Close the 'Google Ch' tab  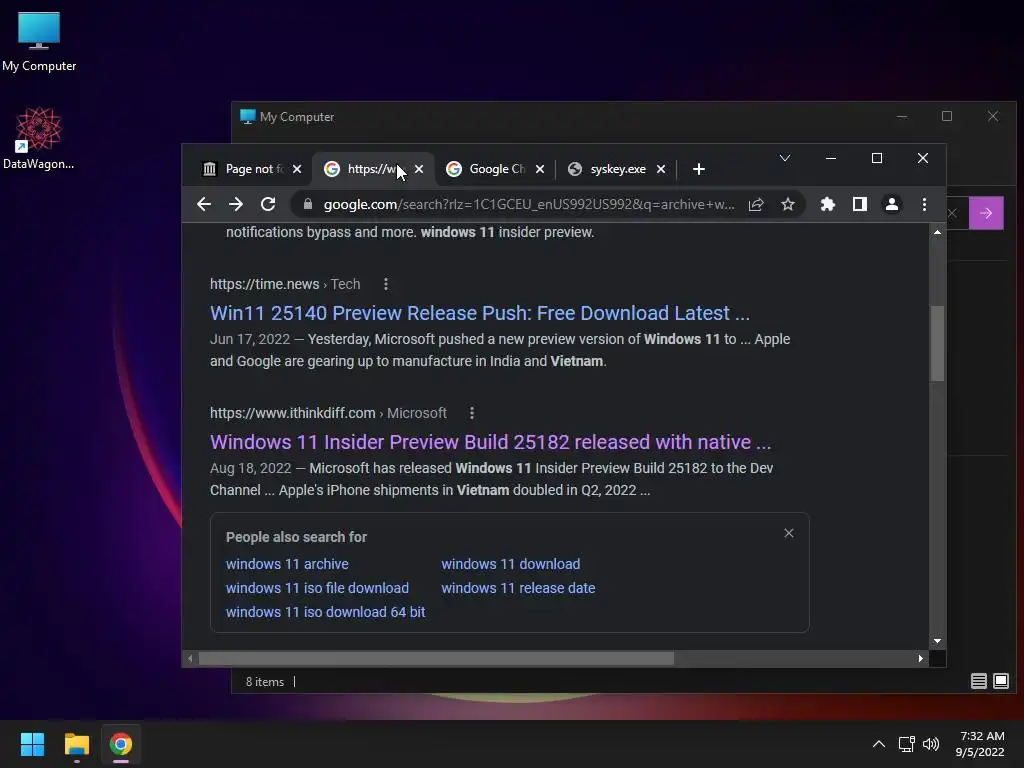540,169
